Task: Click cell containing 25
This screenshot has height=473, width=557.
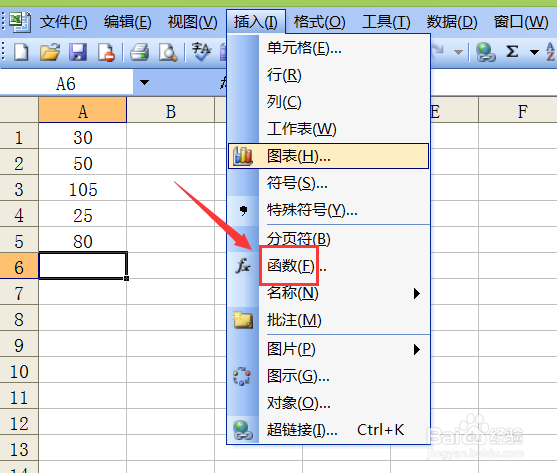Action: [82, 214]
